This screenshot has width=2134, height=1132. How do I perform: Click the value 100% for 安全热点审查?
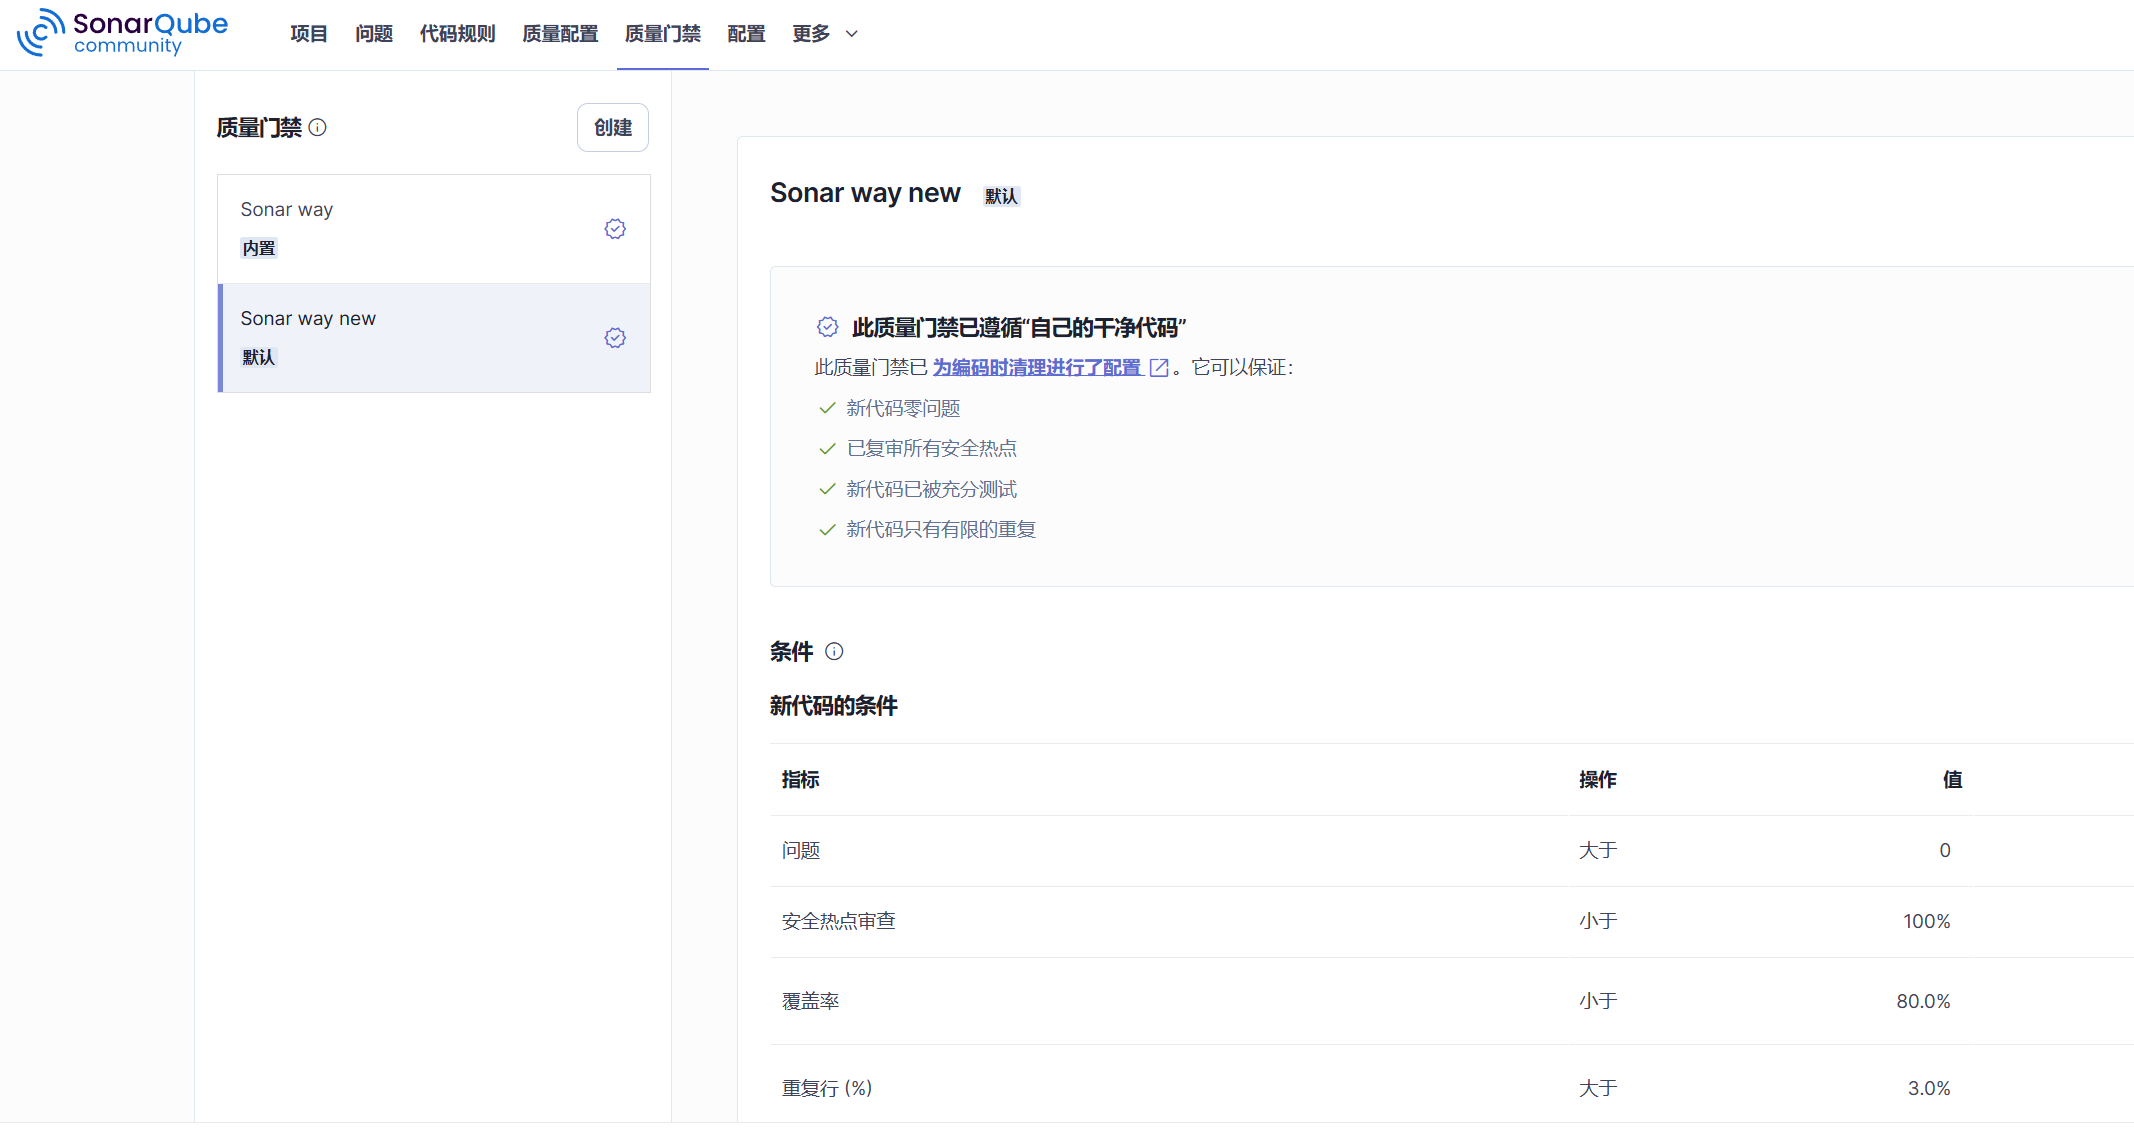tap(1927, 922)
